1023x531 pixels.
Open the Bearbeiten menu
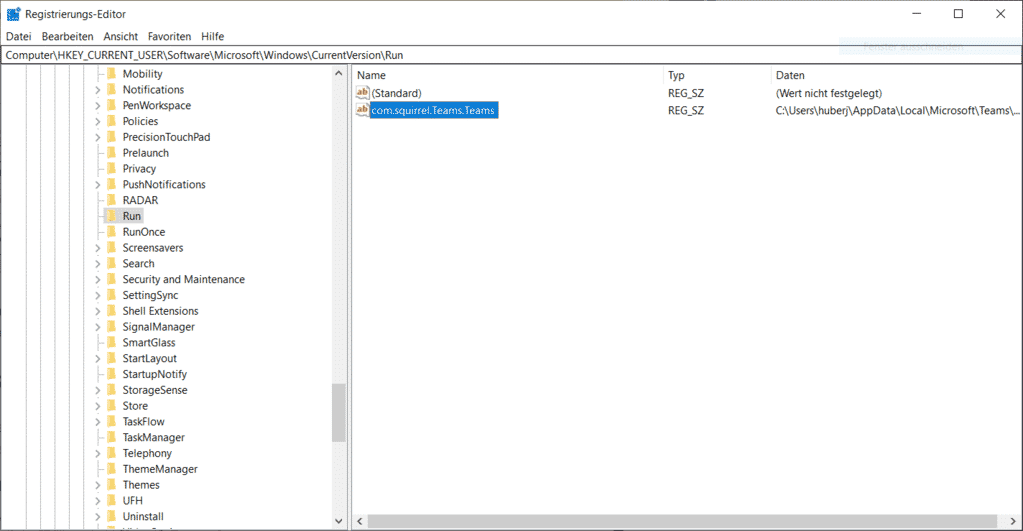67,37
